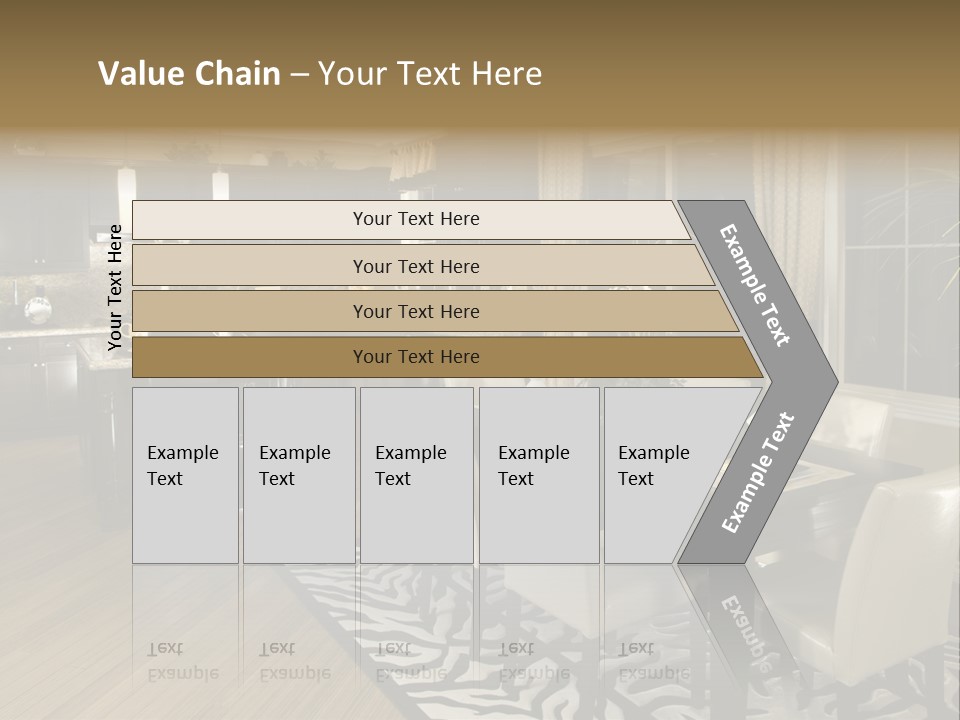Click the mirrored reflection under the fifth box
The image size is (960, 720).
click(655, 661)
